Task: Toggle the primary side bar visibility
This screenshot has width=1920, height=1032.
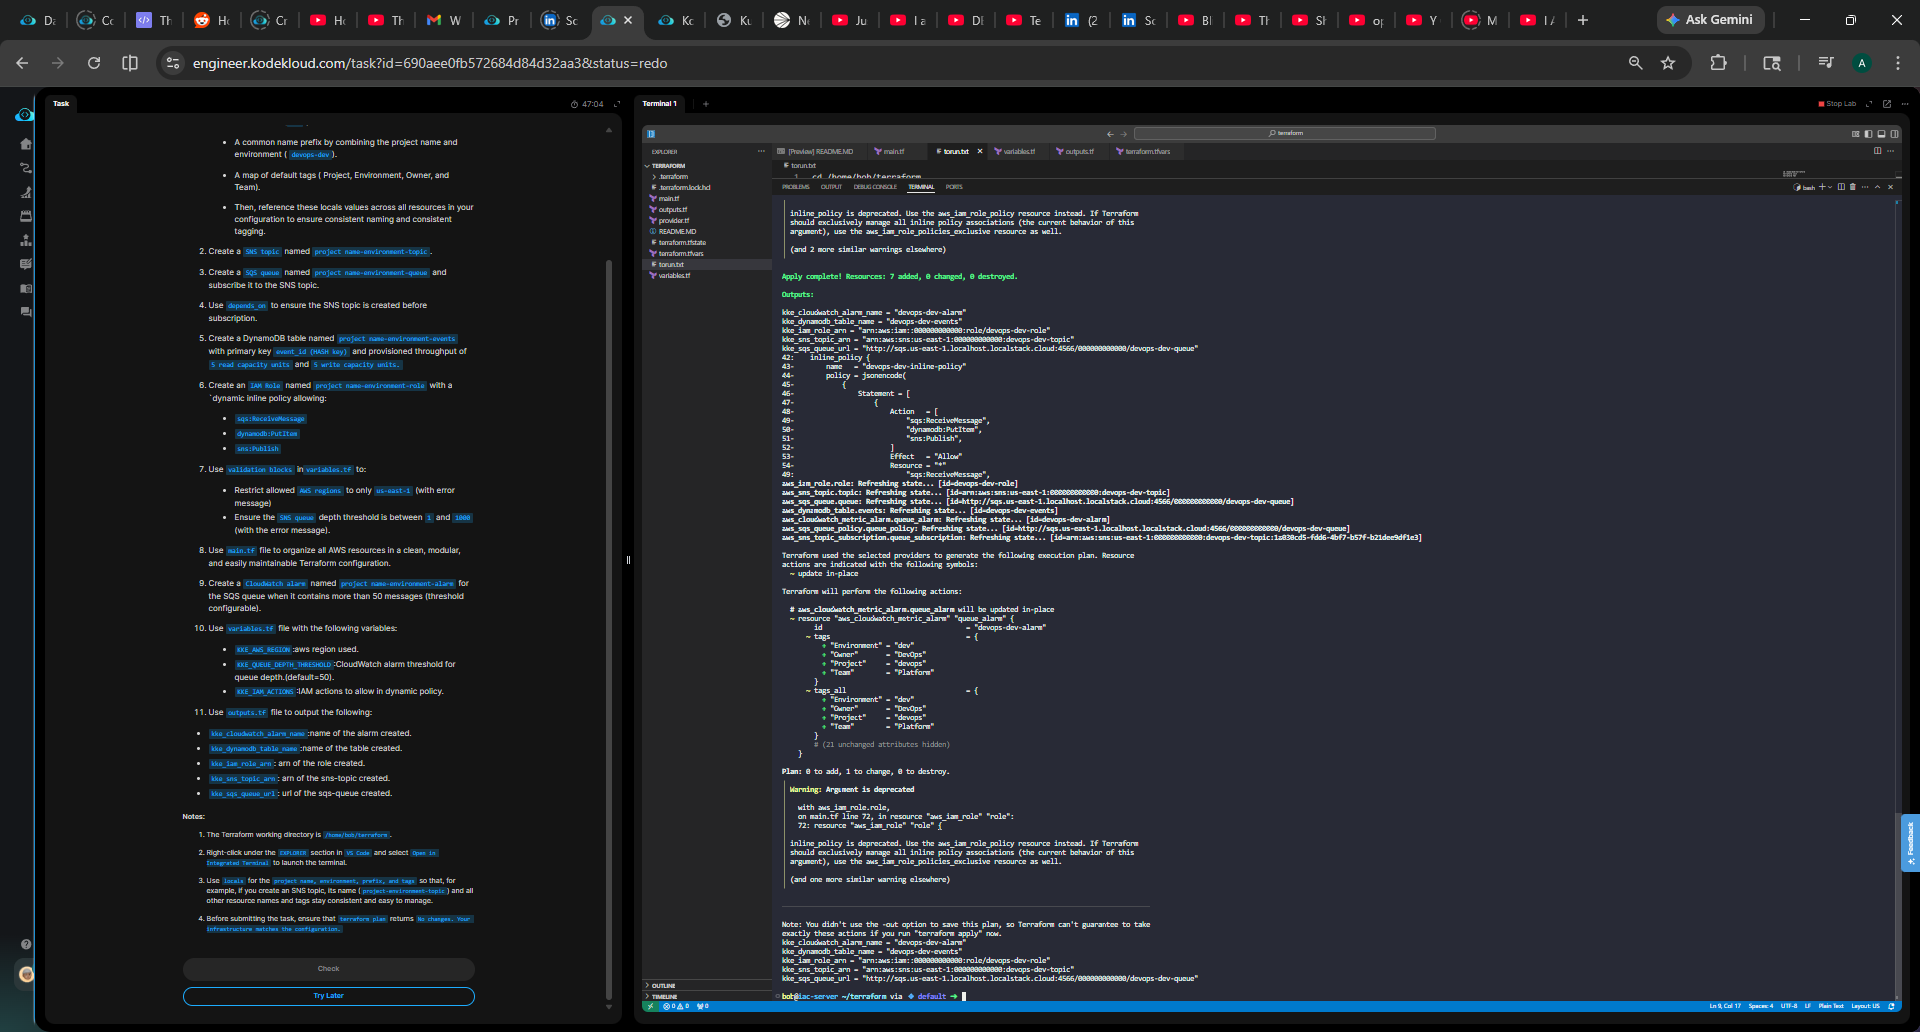Action: point(1868,134)
